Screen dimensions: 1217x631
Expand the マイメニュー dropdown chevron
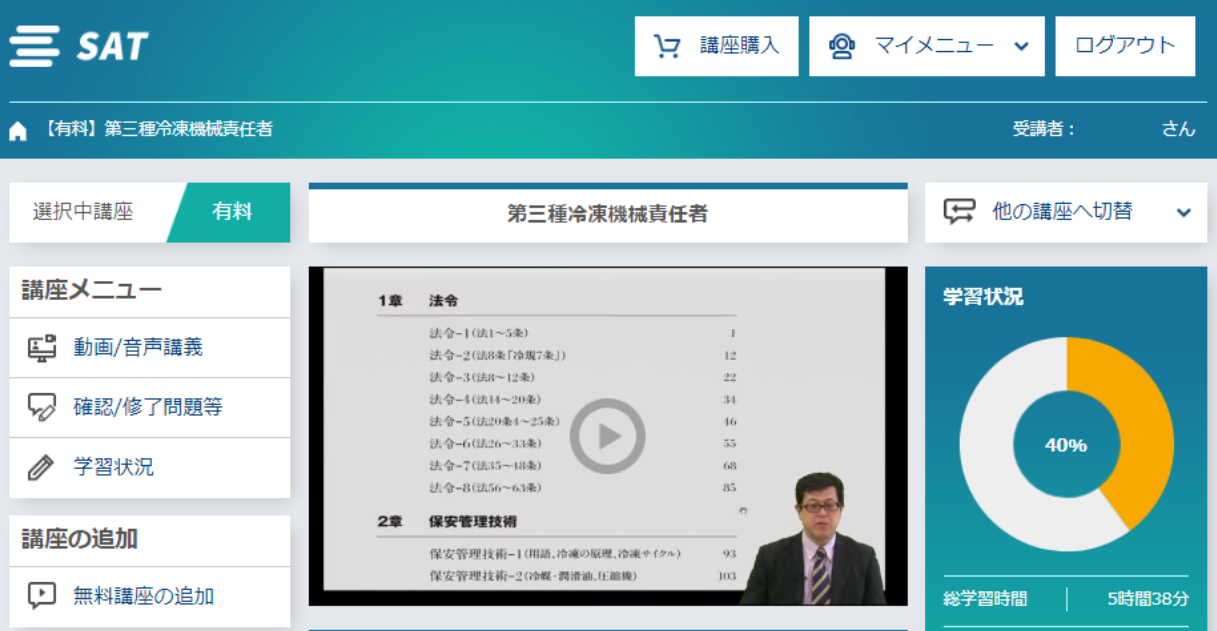1021,46
